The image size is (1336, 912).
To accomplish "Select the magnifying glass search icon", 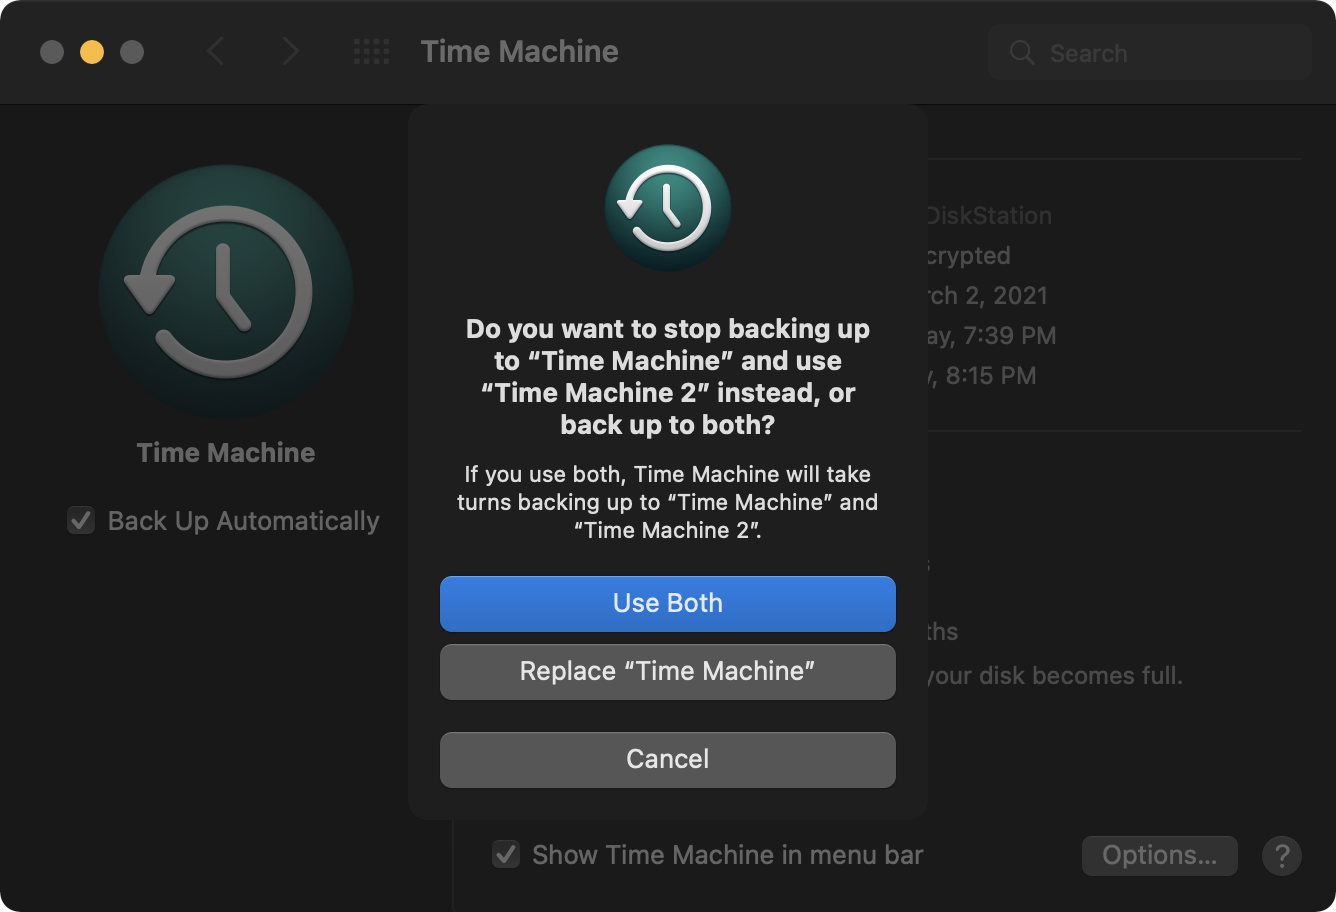I will 1022,53.
